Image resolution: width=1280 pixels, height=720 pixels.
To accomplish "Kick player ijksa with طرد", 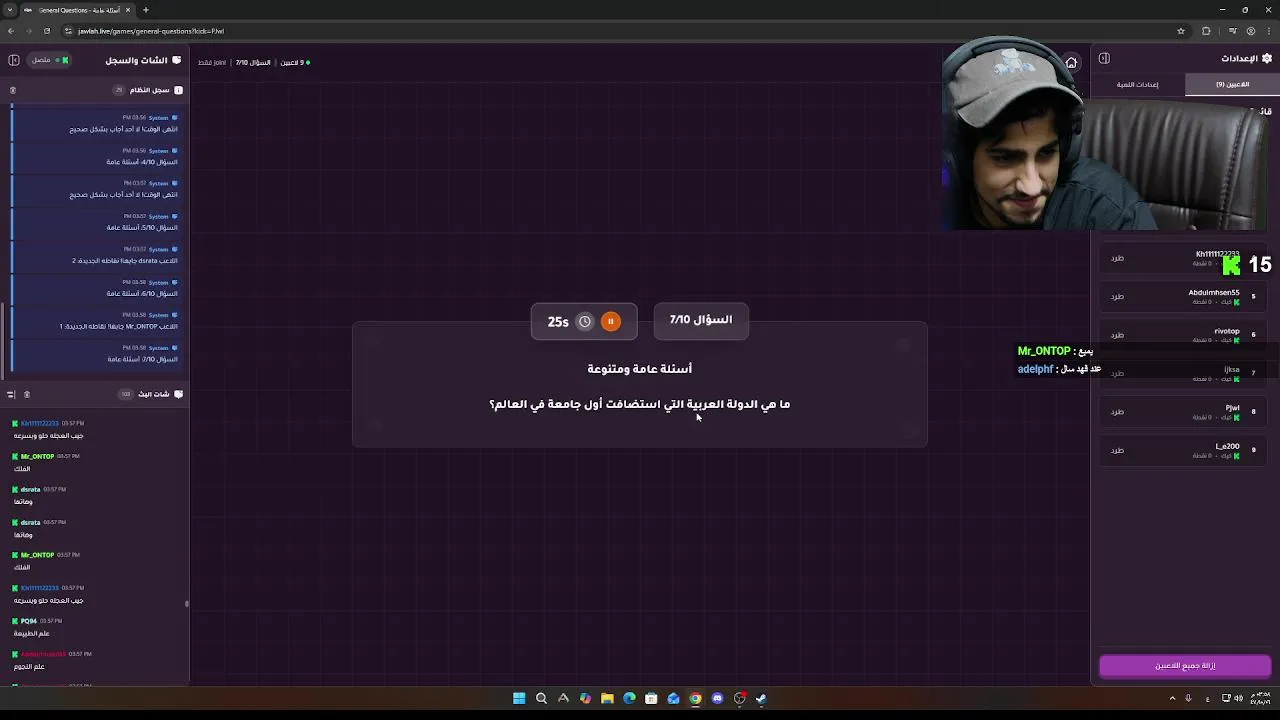I will coord(1117,373).
